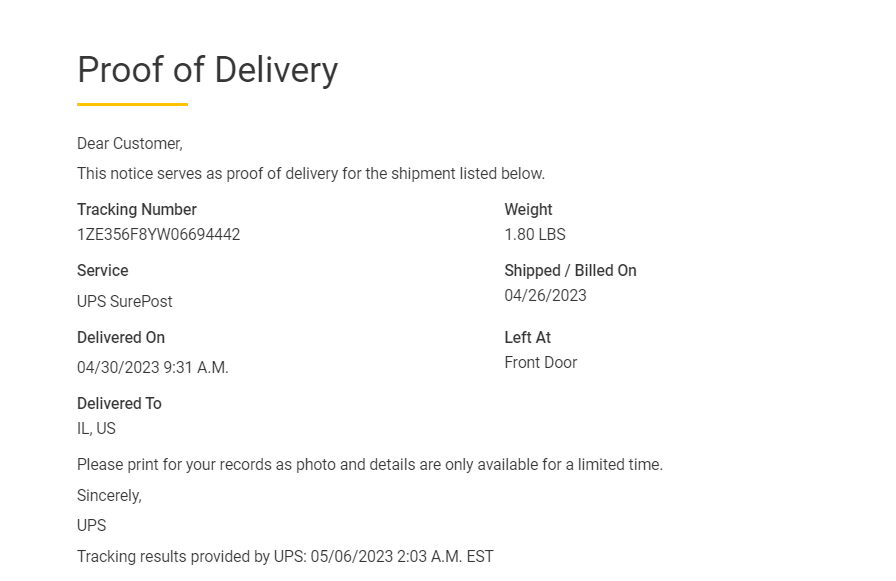This screenshot has width=896, height=581.
Task: Click the Sincerely closing line
Action: (x=109, y=496)
